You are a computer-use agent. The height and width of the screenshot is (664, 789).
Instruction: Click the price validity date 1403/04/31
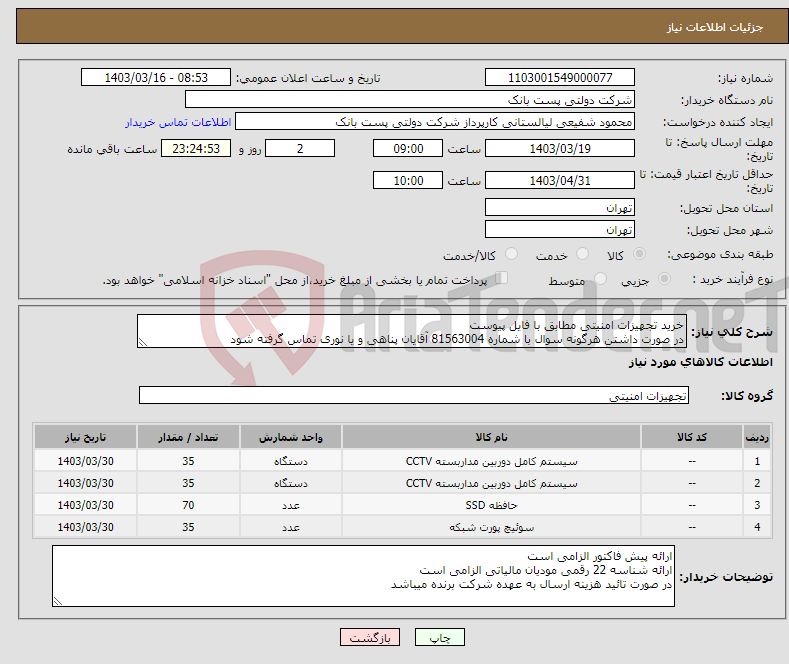tap(560, 180)
